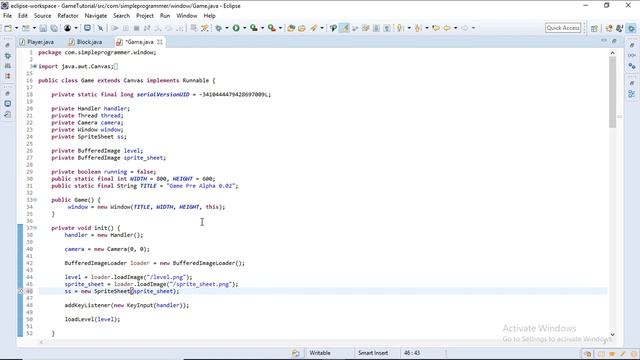Click the Debug bug icon
640x360 pixels.
tap(219, 28)
